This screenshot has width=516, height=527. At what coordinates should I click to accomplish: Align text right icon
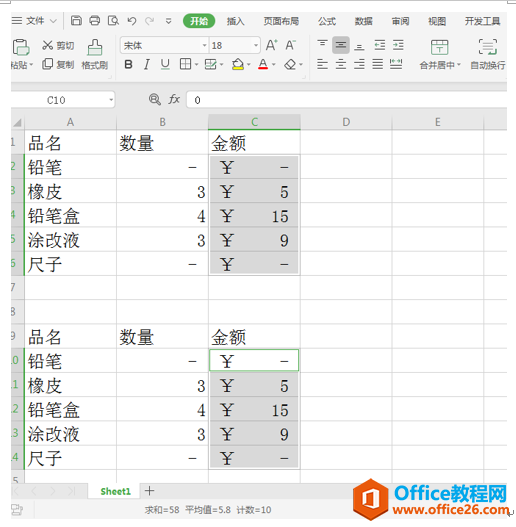click(x=359, y=64)
